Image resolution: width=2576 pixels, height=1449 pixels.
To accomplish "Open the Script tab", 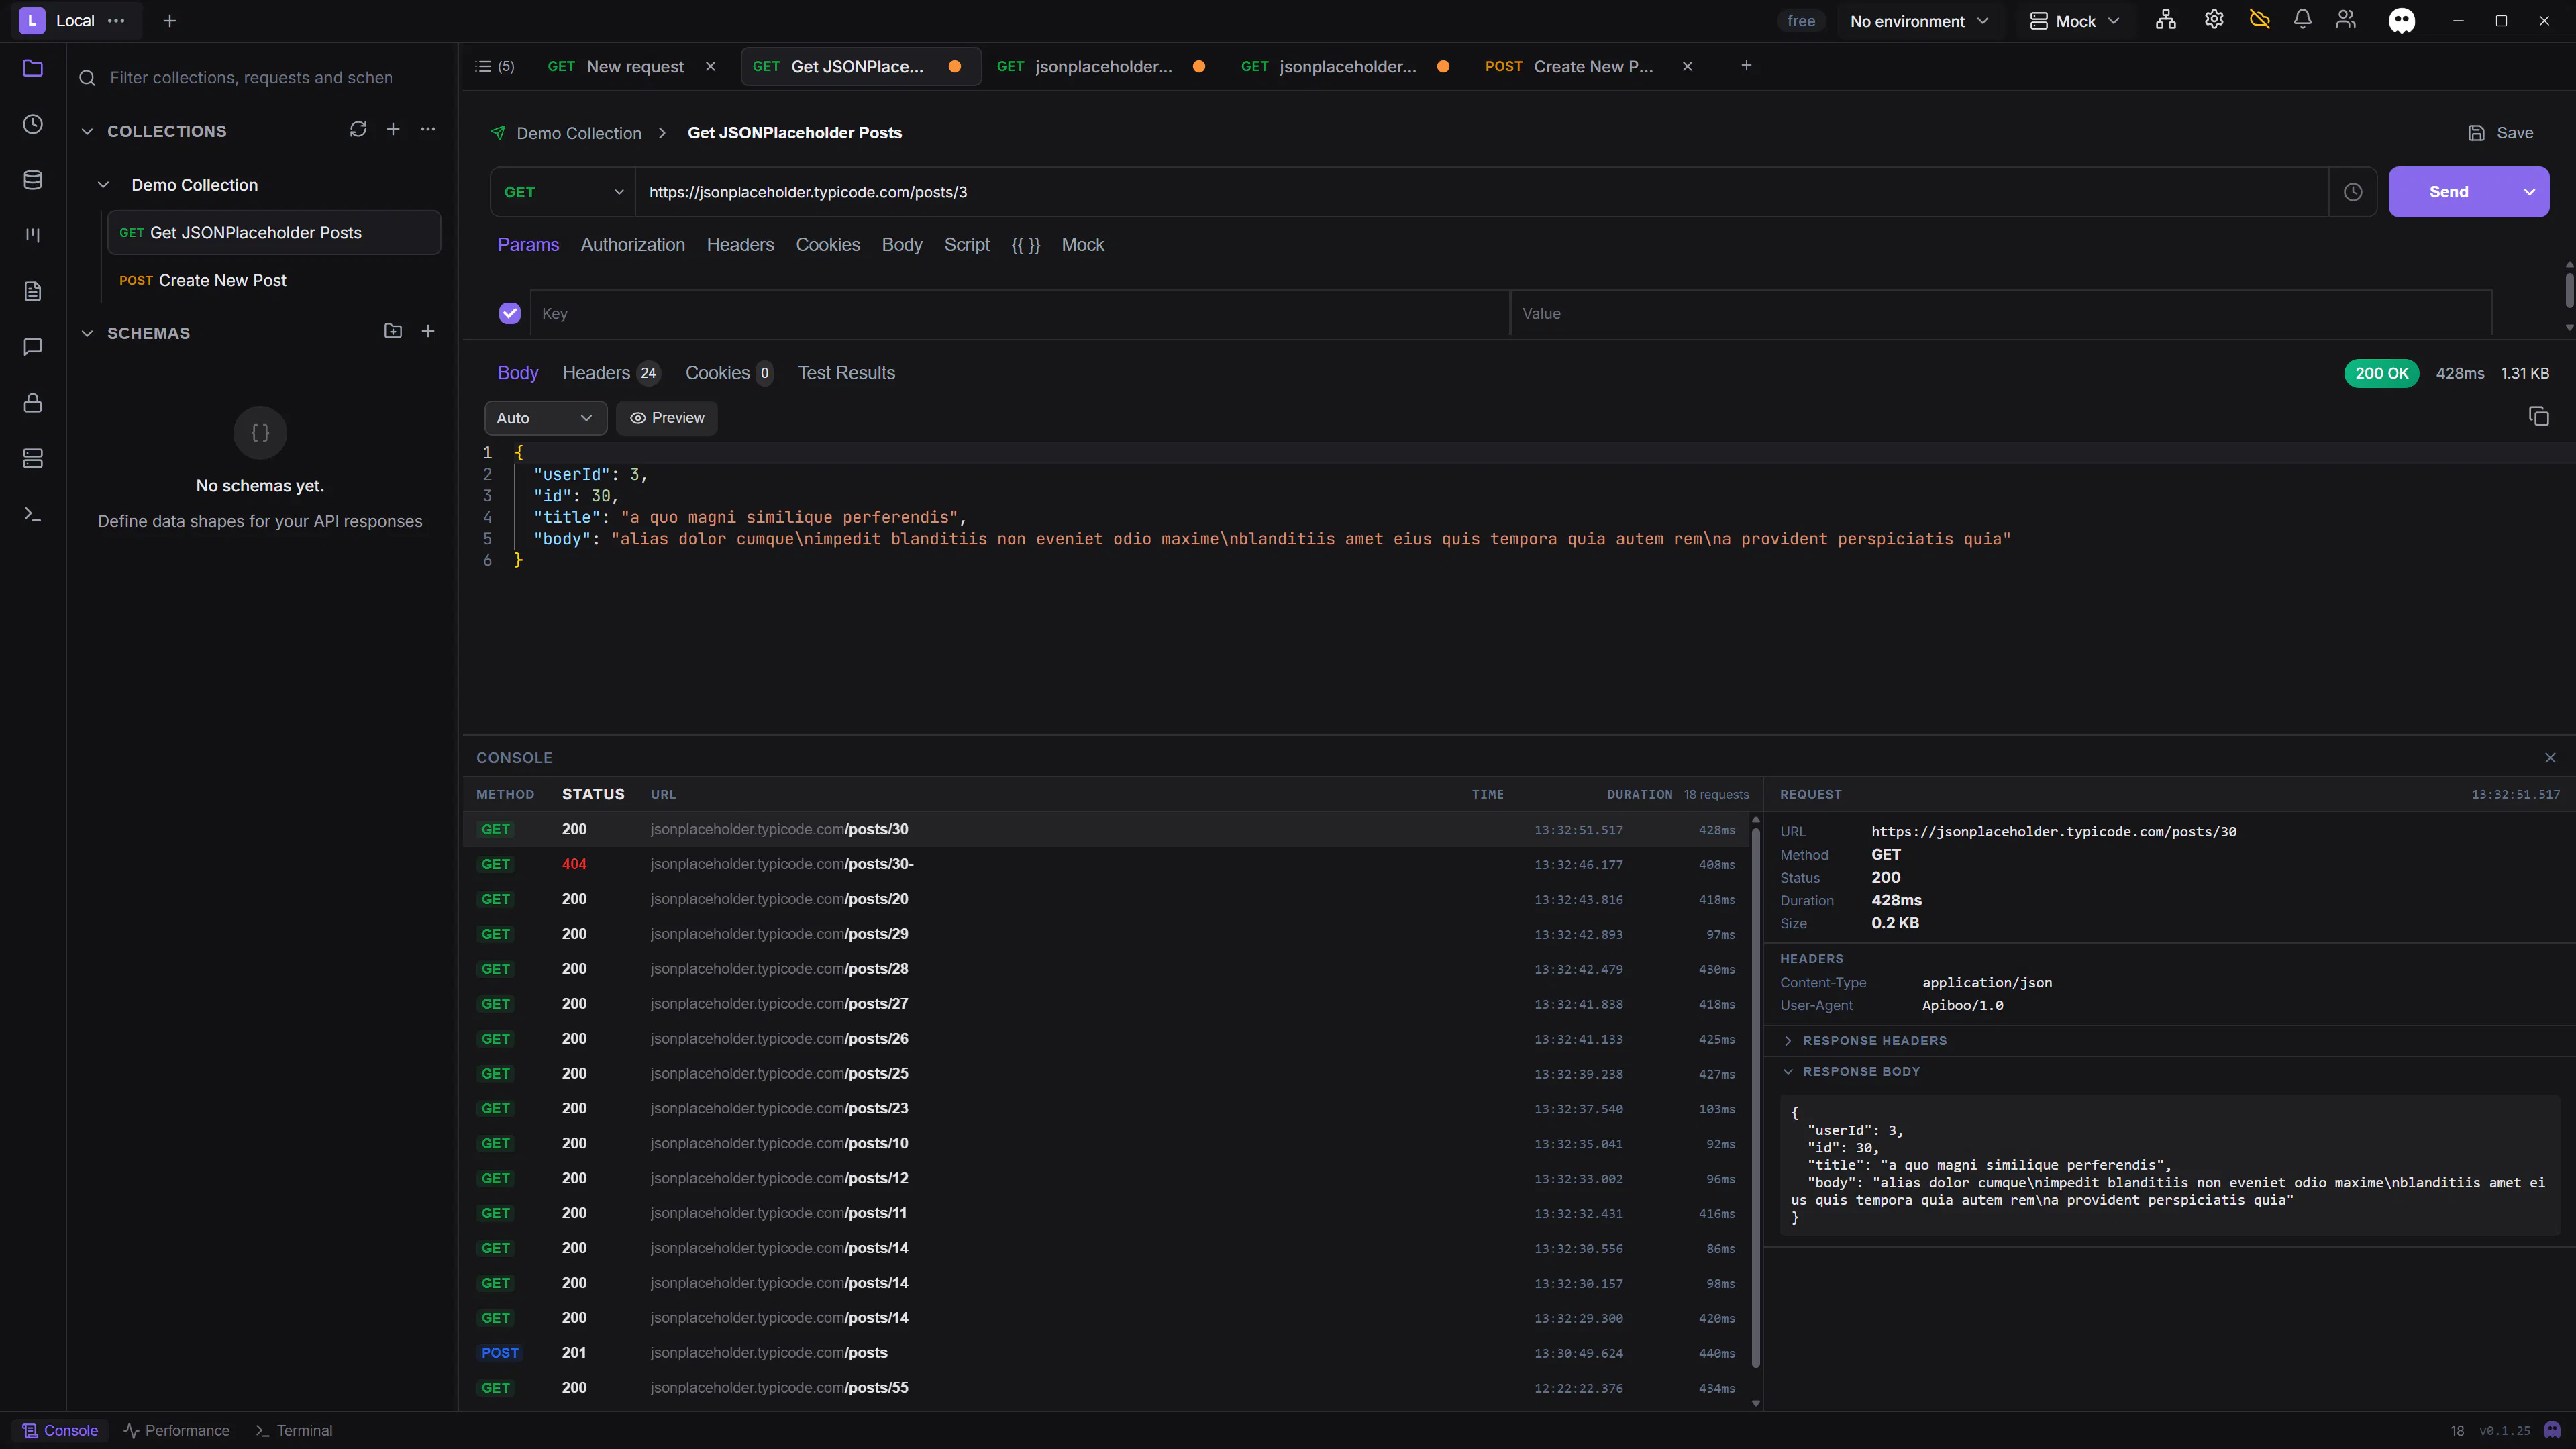I will coord(966,245).
